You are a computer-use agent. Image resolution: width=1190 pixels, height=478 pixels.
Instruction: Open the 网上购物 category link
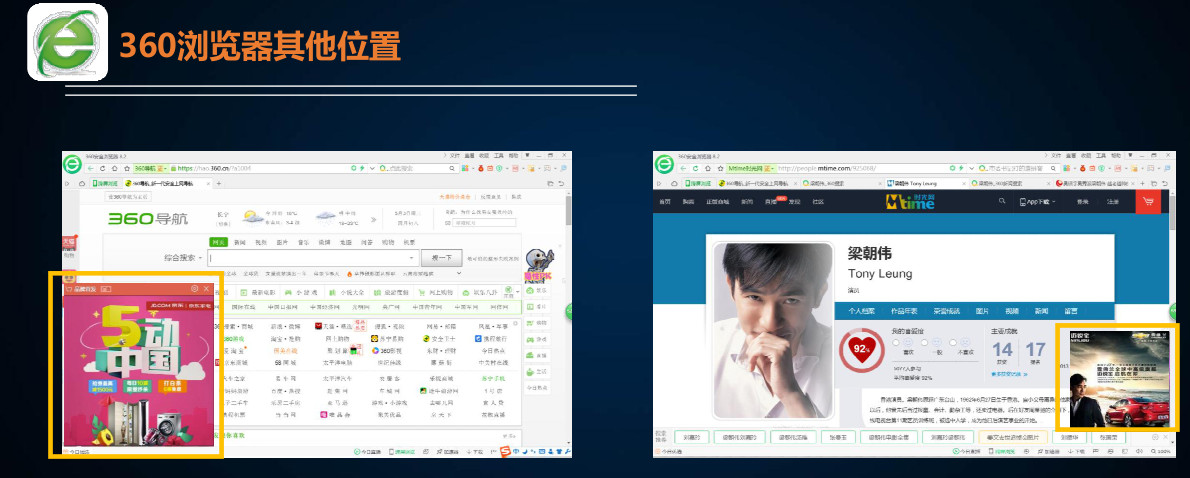[435, 292]
